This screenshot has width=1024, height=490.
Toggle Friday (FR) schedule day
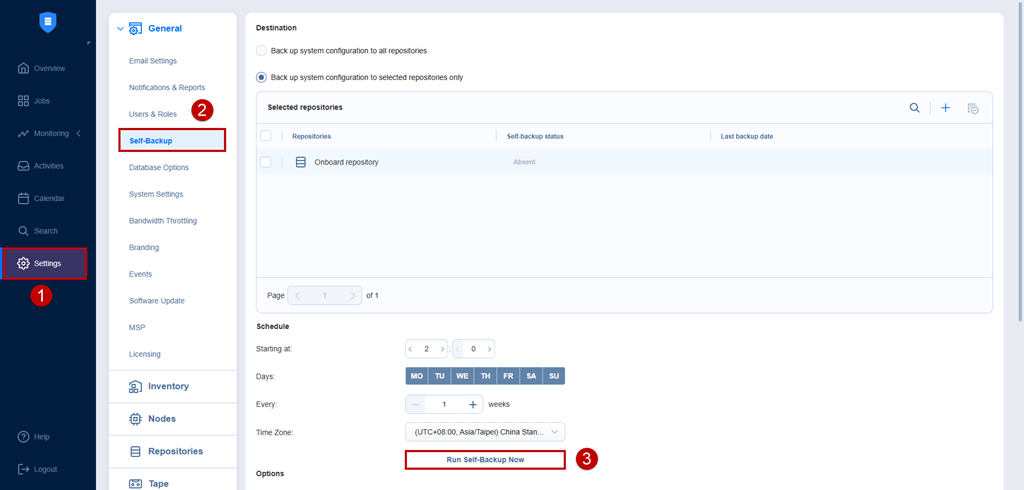tap(508, 376)
